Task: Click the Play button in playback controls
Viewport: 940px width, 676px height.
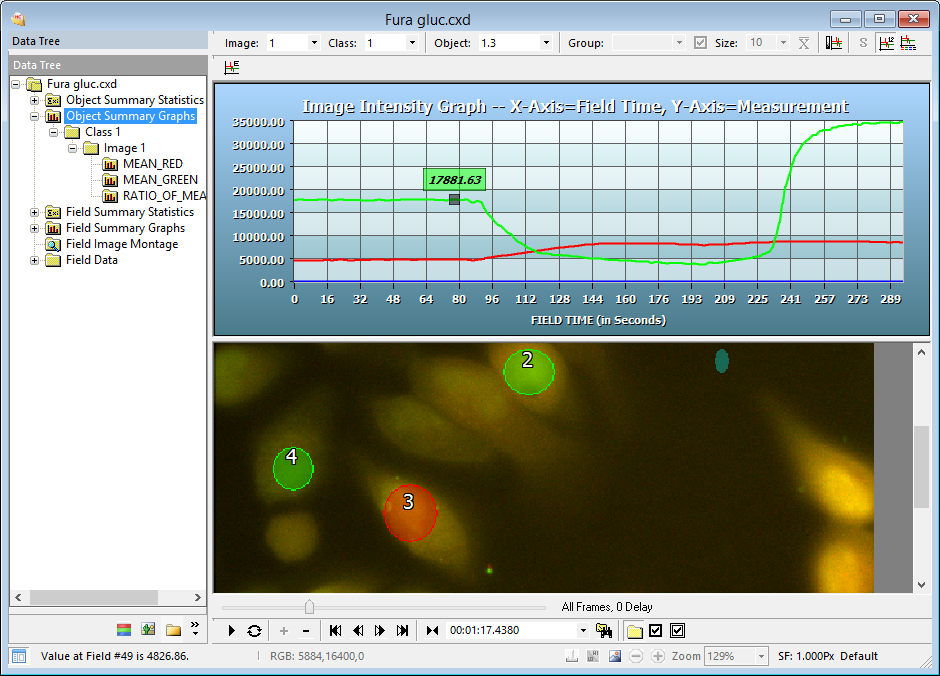Action: click(x=232, y=631)
